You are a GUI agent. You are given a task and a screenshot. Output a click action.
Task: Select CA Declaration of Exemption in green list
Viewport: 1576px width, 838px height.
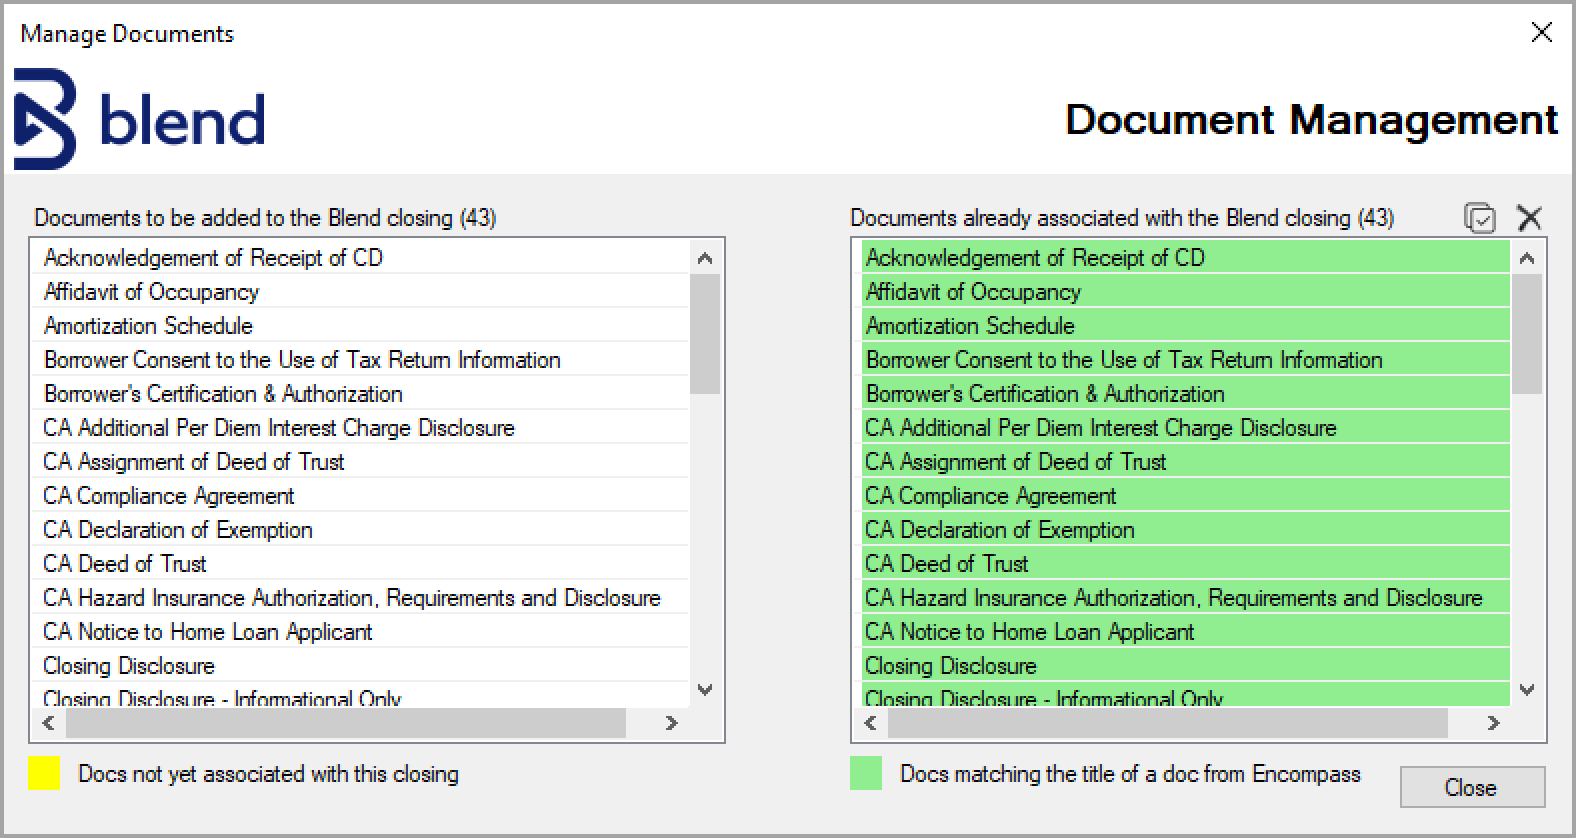click(1186, 530)
